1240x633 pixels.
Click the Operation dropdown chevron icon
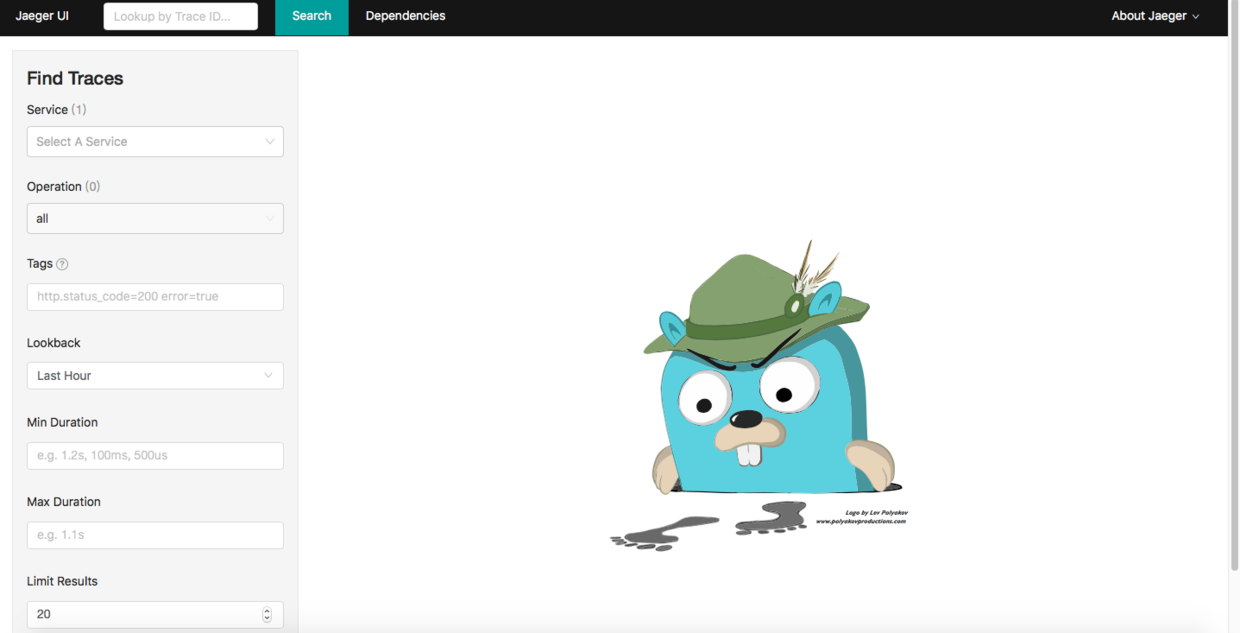coord(269,219)
